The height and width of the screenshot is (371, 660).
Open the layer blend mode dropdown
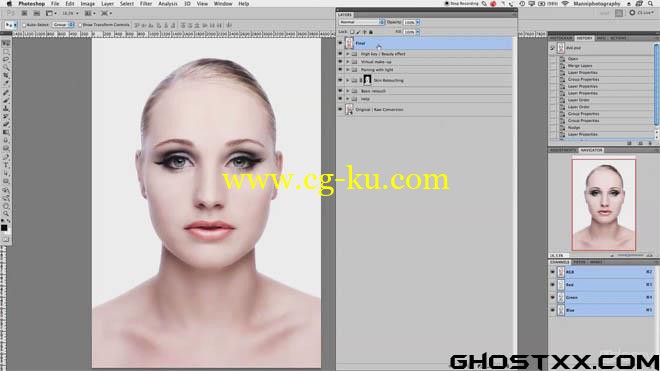click(x=362, y=22)
